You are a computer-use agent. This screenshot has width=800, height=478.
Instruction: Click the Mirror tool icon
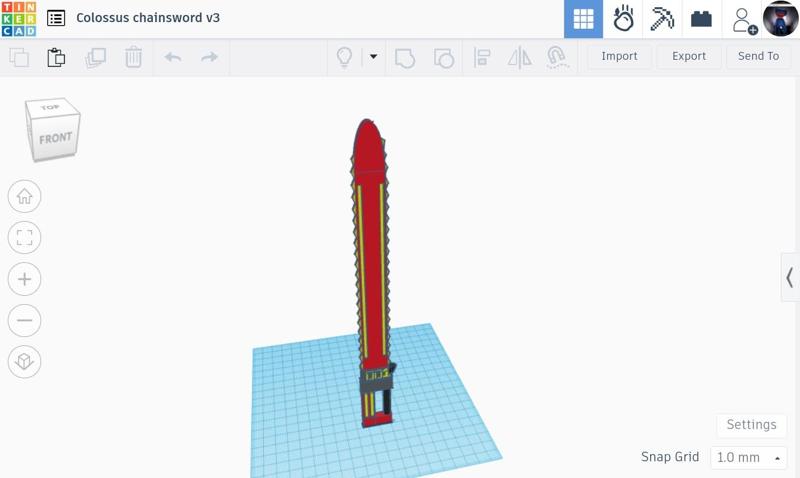(519, 57)
